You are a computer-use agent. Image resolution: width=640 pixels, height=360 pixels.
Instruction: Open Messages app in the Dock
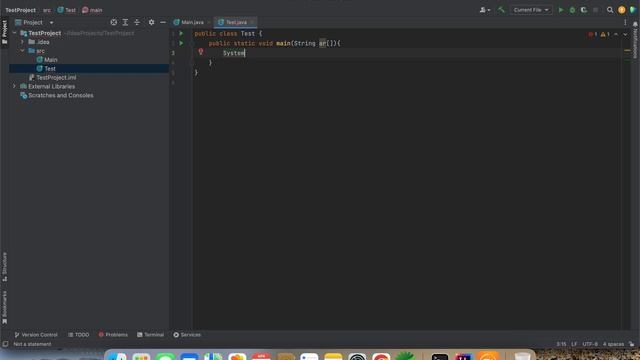165,357
